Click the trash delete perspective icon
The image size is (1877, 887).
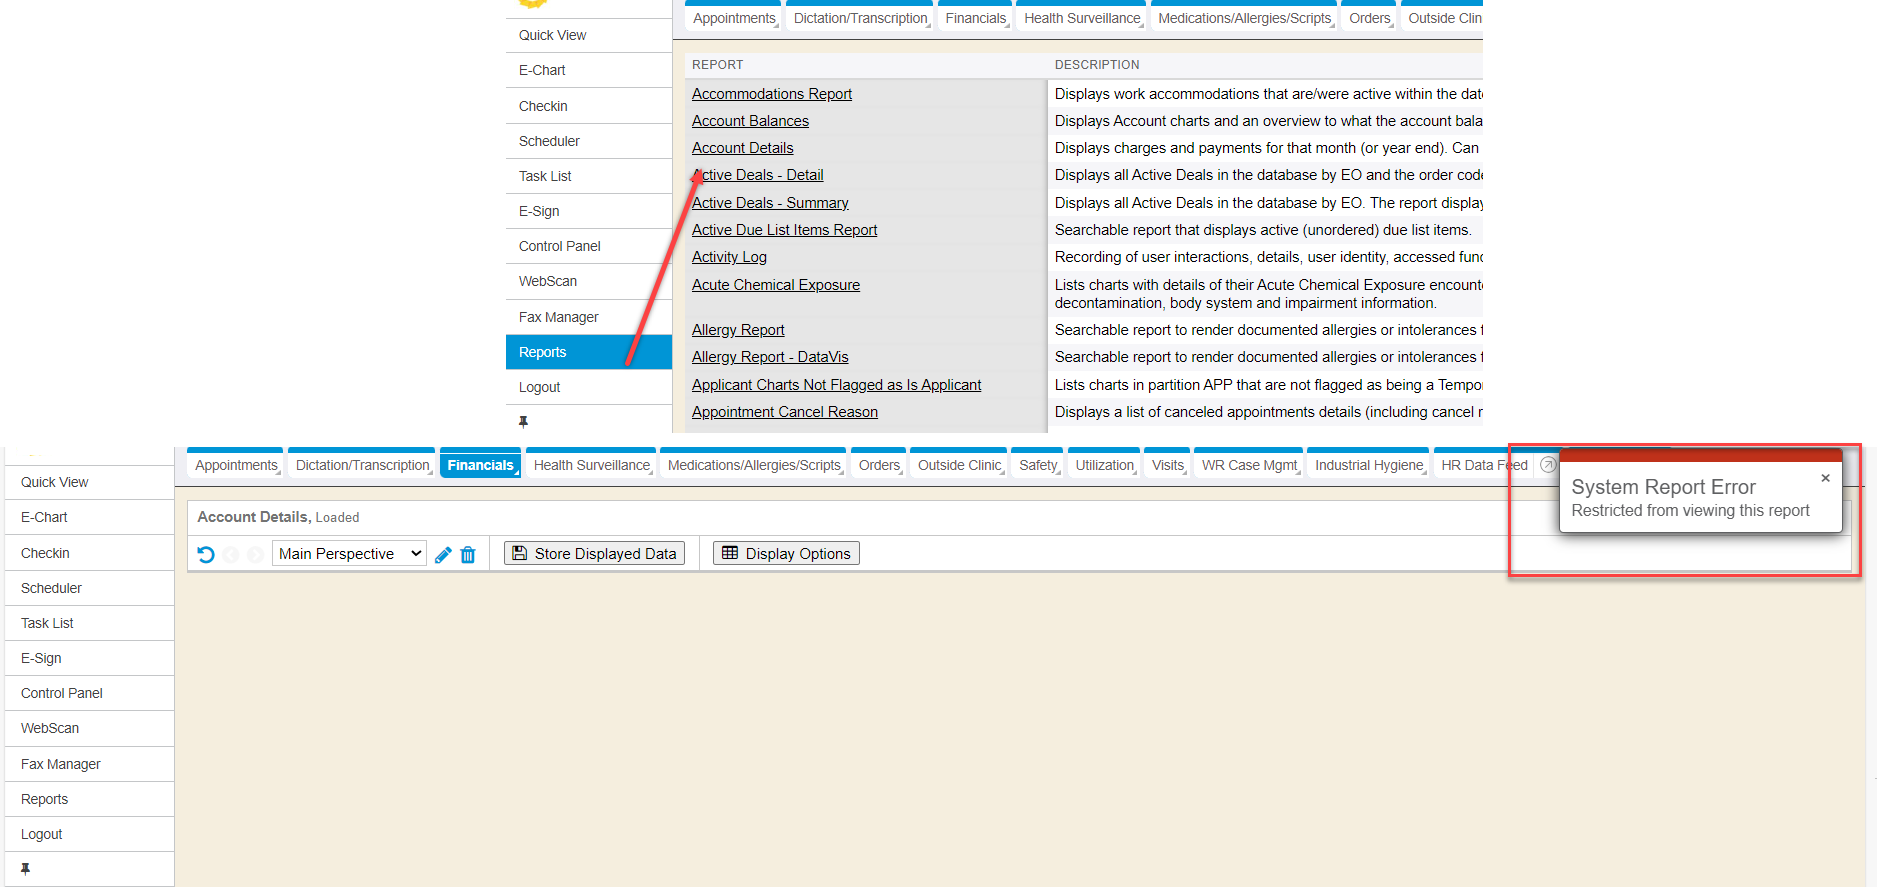pos(468,554)
